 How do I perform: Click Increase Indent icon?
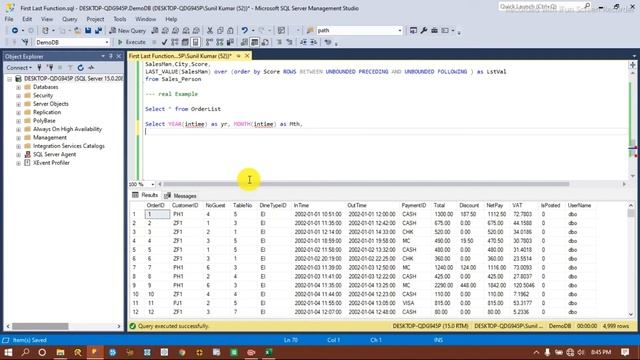(x=313, y=42)
